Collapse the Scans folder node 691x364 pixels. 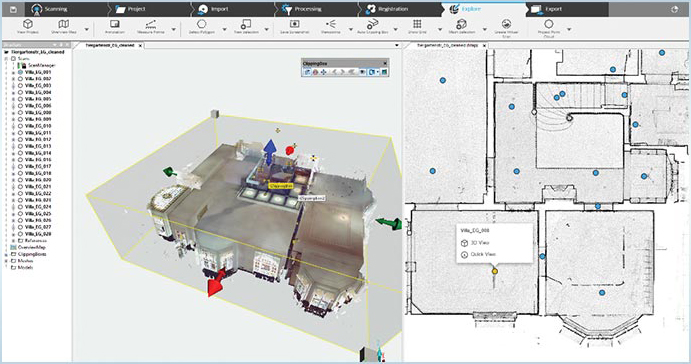pyautogui.click(x=7, y=59)
